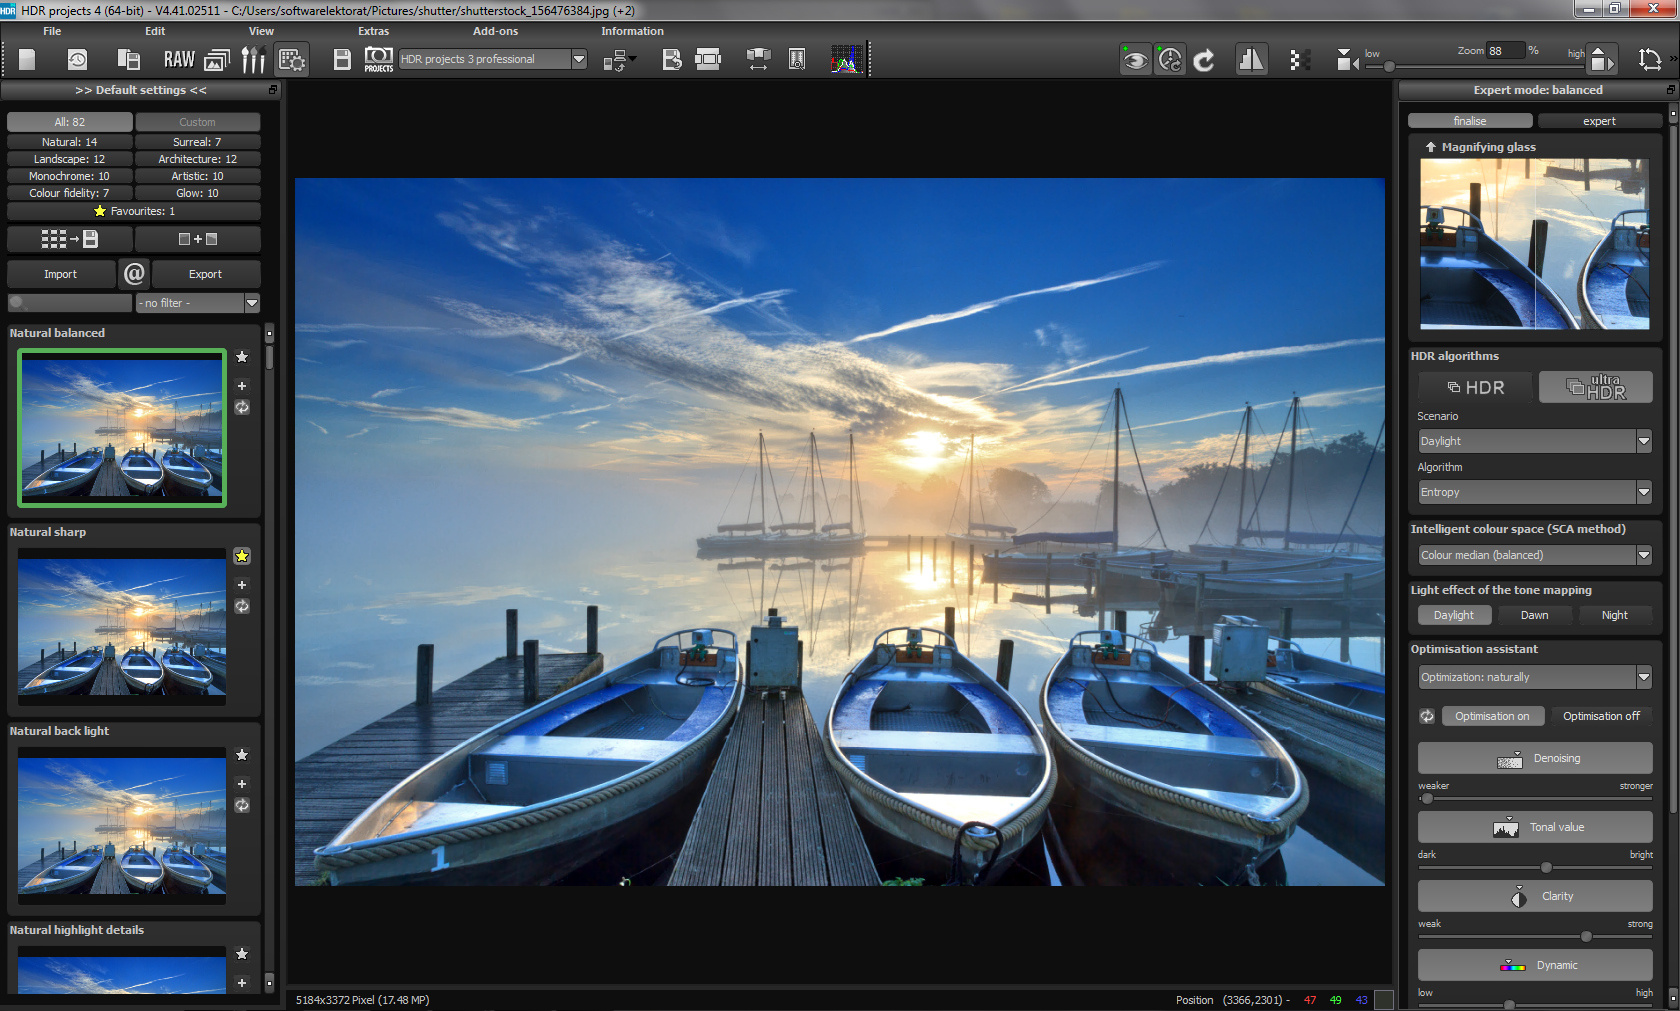Click the RAW module toolbar icon
This screenshot has width=1680, height=1011.
click(179, 60)
